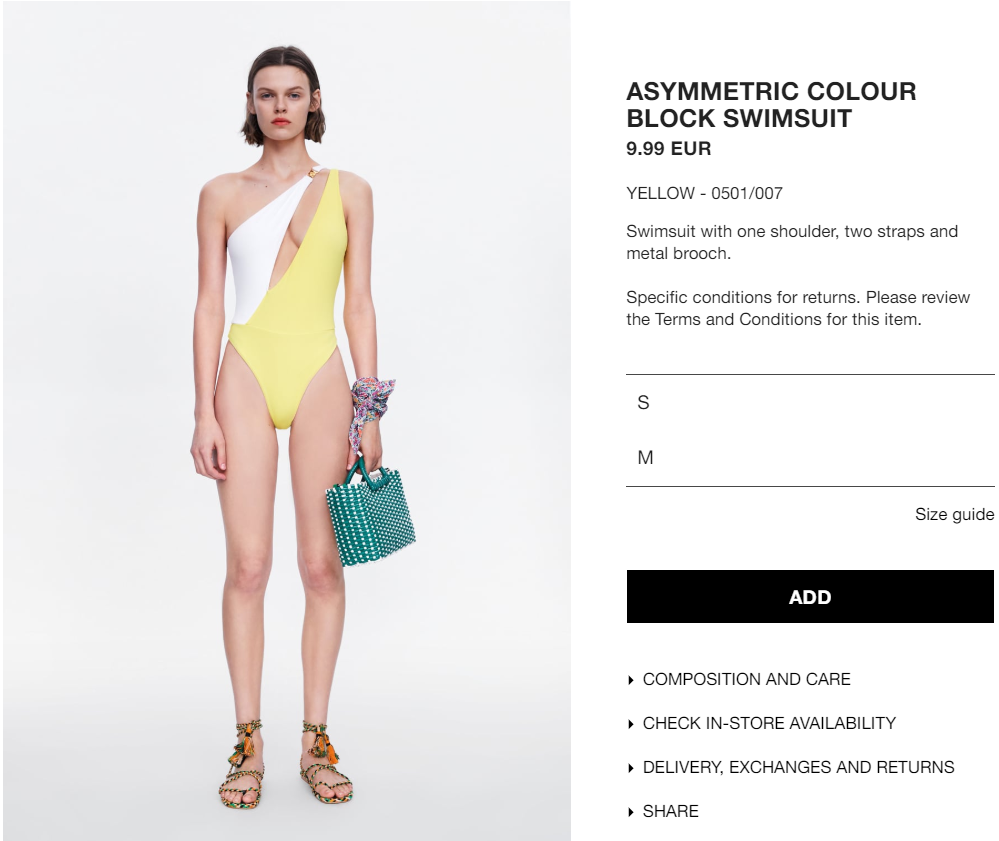Click the triangle icon next to Check In-Store Availability
This screenshot has height=841, width=999.
point(631,724)
